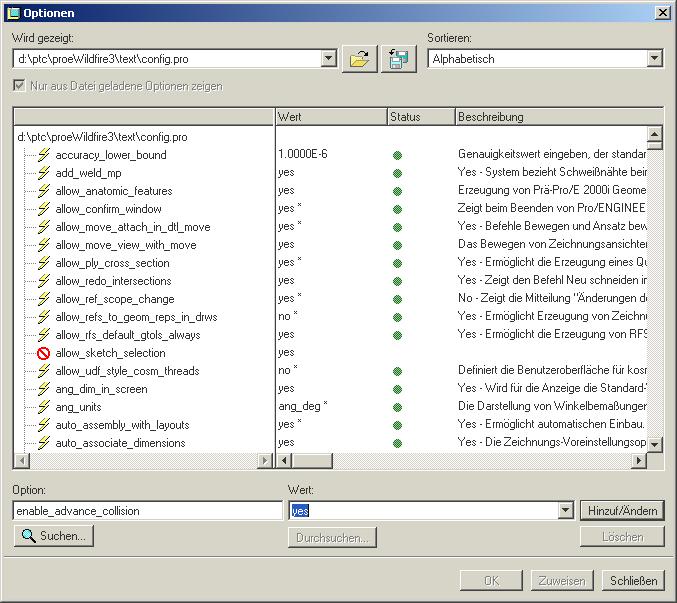Click the green status dot for add_weld_mp
Viewport: 677px width, 603px height.
click(x=397, y=174)
